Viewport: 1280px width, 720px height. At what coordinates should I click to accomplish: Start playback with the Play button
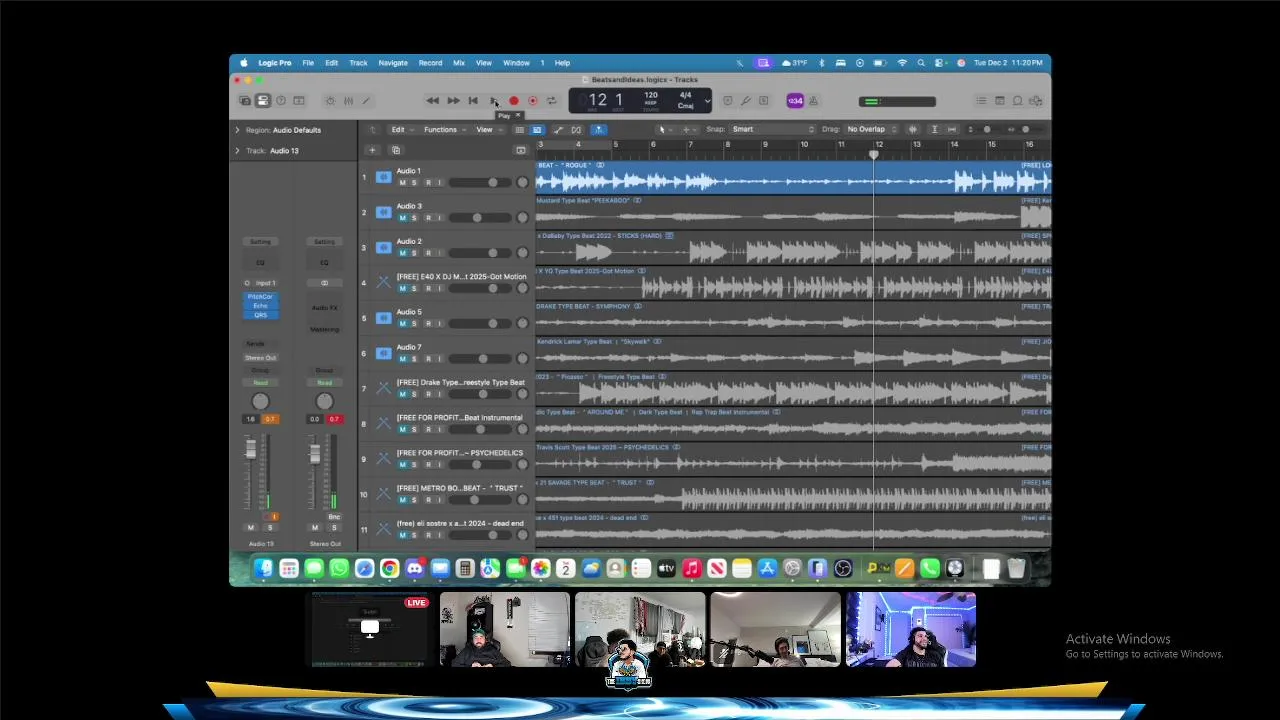[x=493, y=101]
